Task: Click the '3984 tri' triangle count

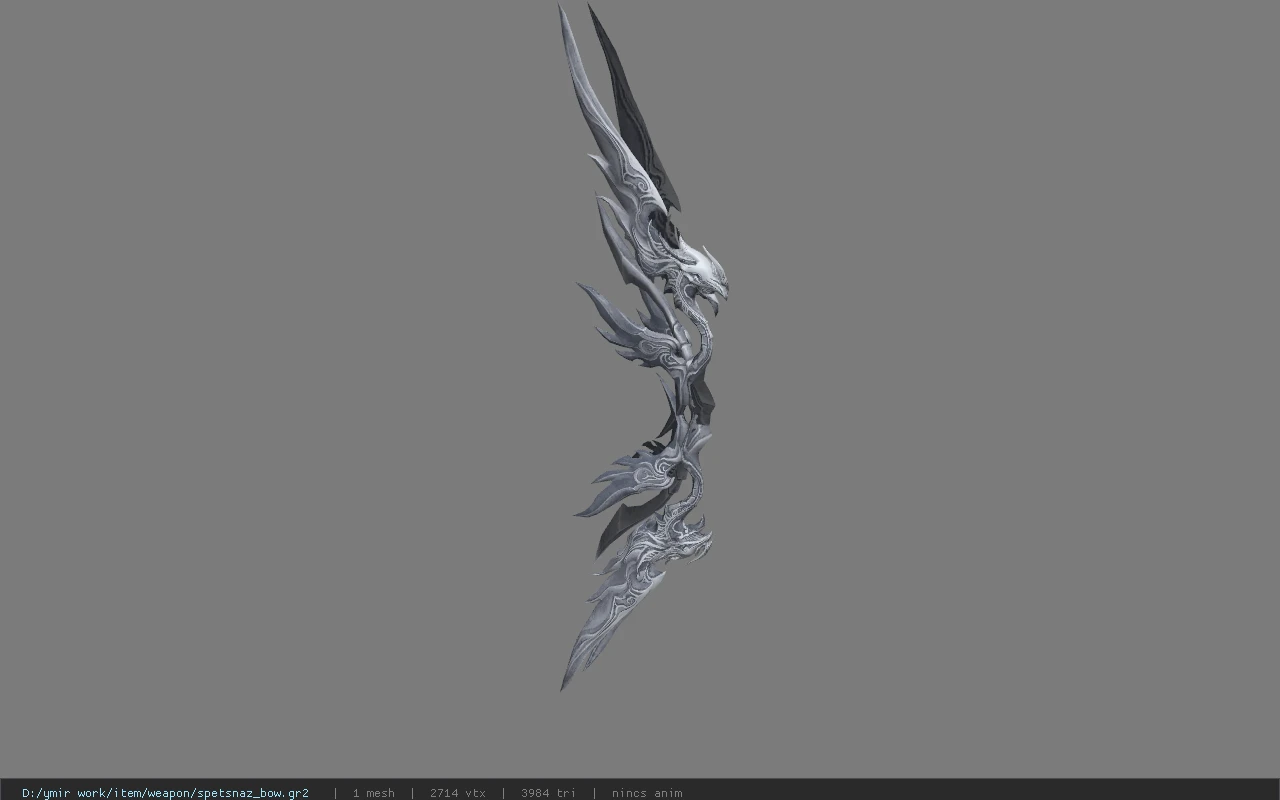Action: pyautogui.click(x=548, y=793)
